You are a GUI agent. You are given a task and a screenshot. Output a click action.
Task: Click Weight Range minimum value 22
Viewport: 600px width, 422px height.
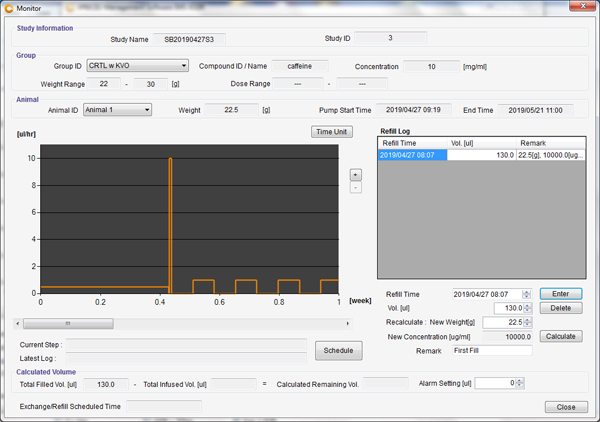pyautogui.click(x=104, y=84)
